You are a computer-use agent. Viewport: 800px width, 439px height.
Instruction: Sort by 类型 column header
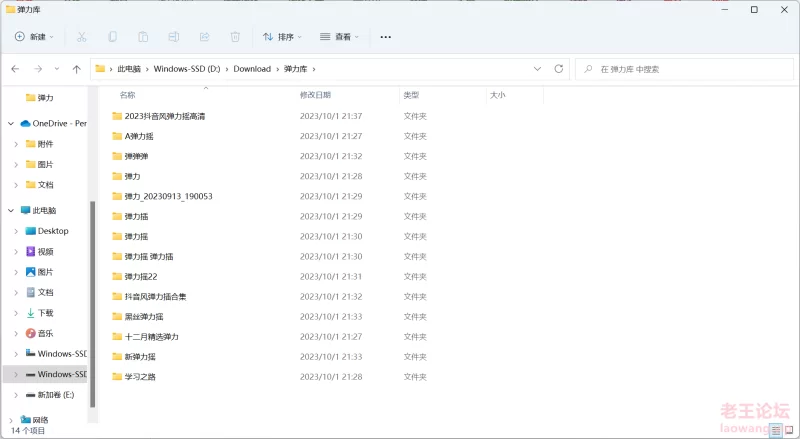point(411,95)
